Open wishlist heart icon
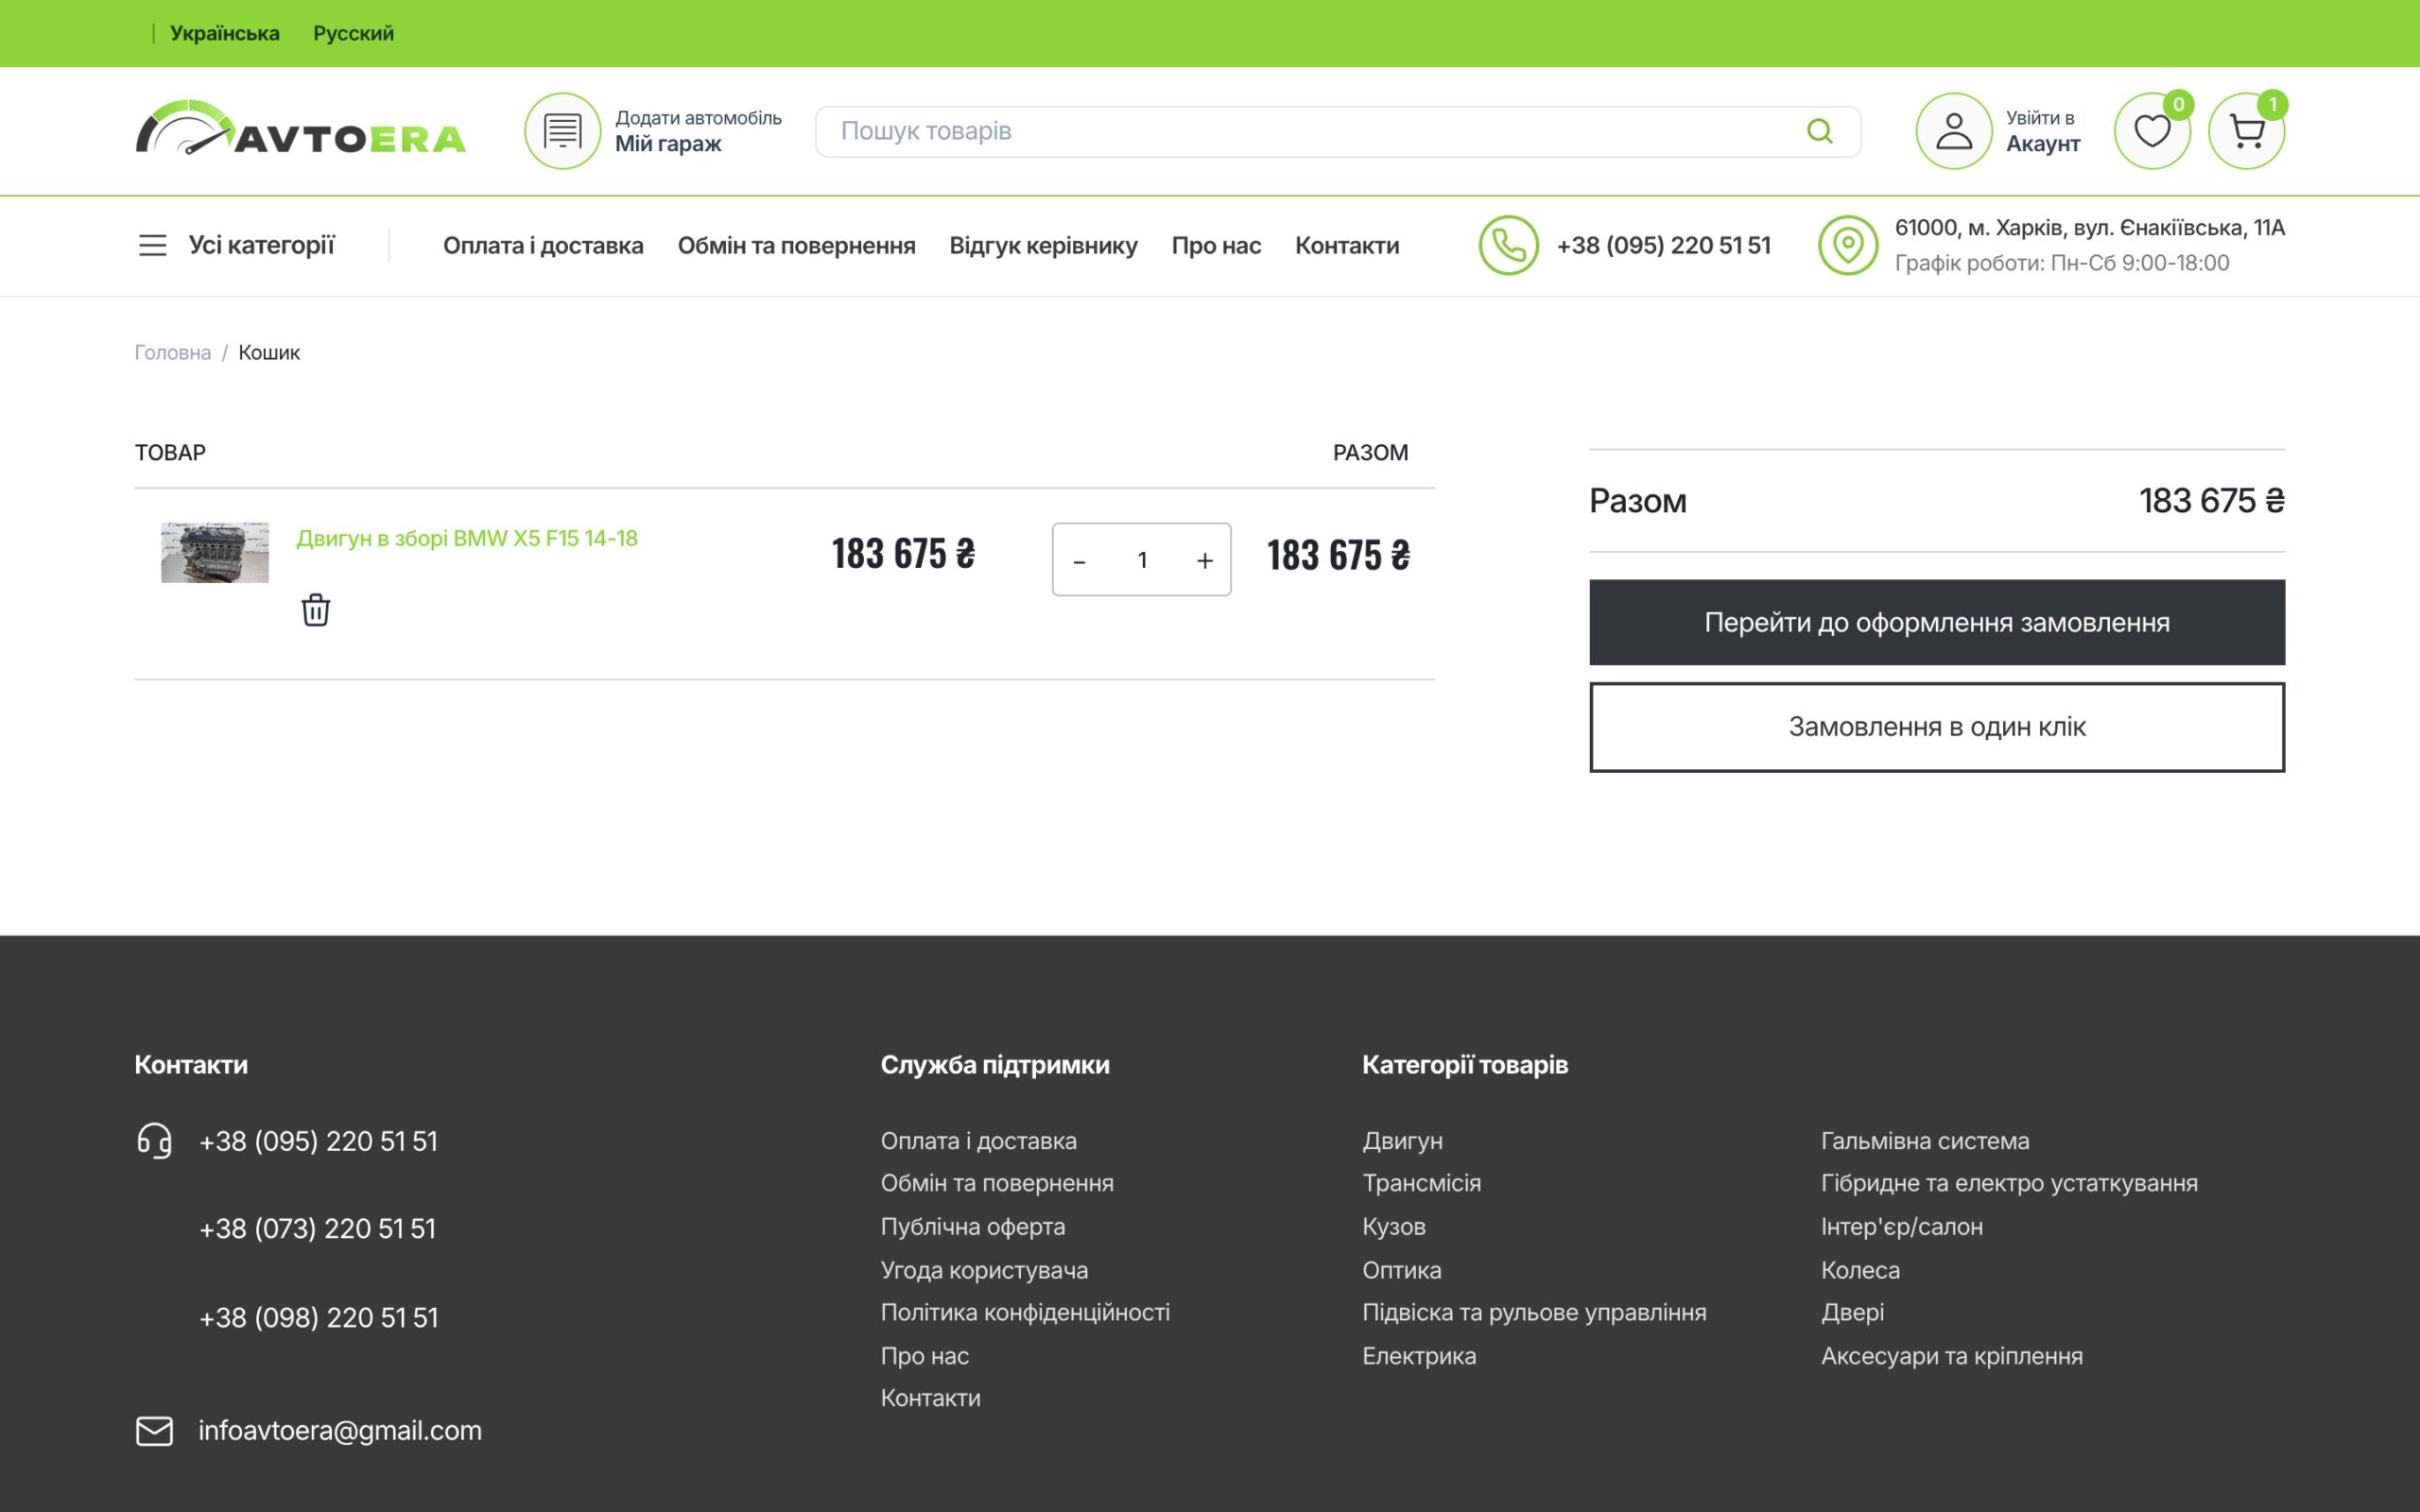Viewport: 2420px width, 1512px height. pyautogui.click(x=2151, y=131)
